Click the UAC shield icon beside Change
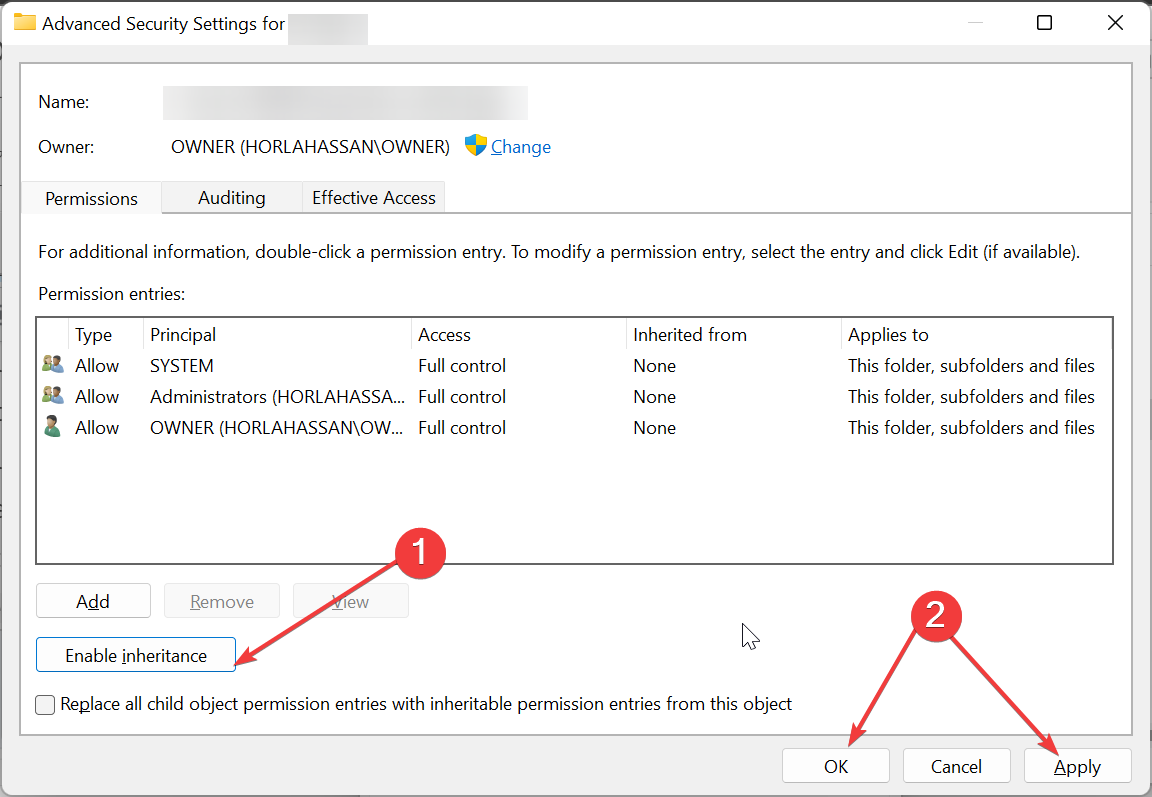1152x797 pixels. 476,146
